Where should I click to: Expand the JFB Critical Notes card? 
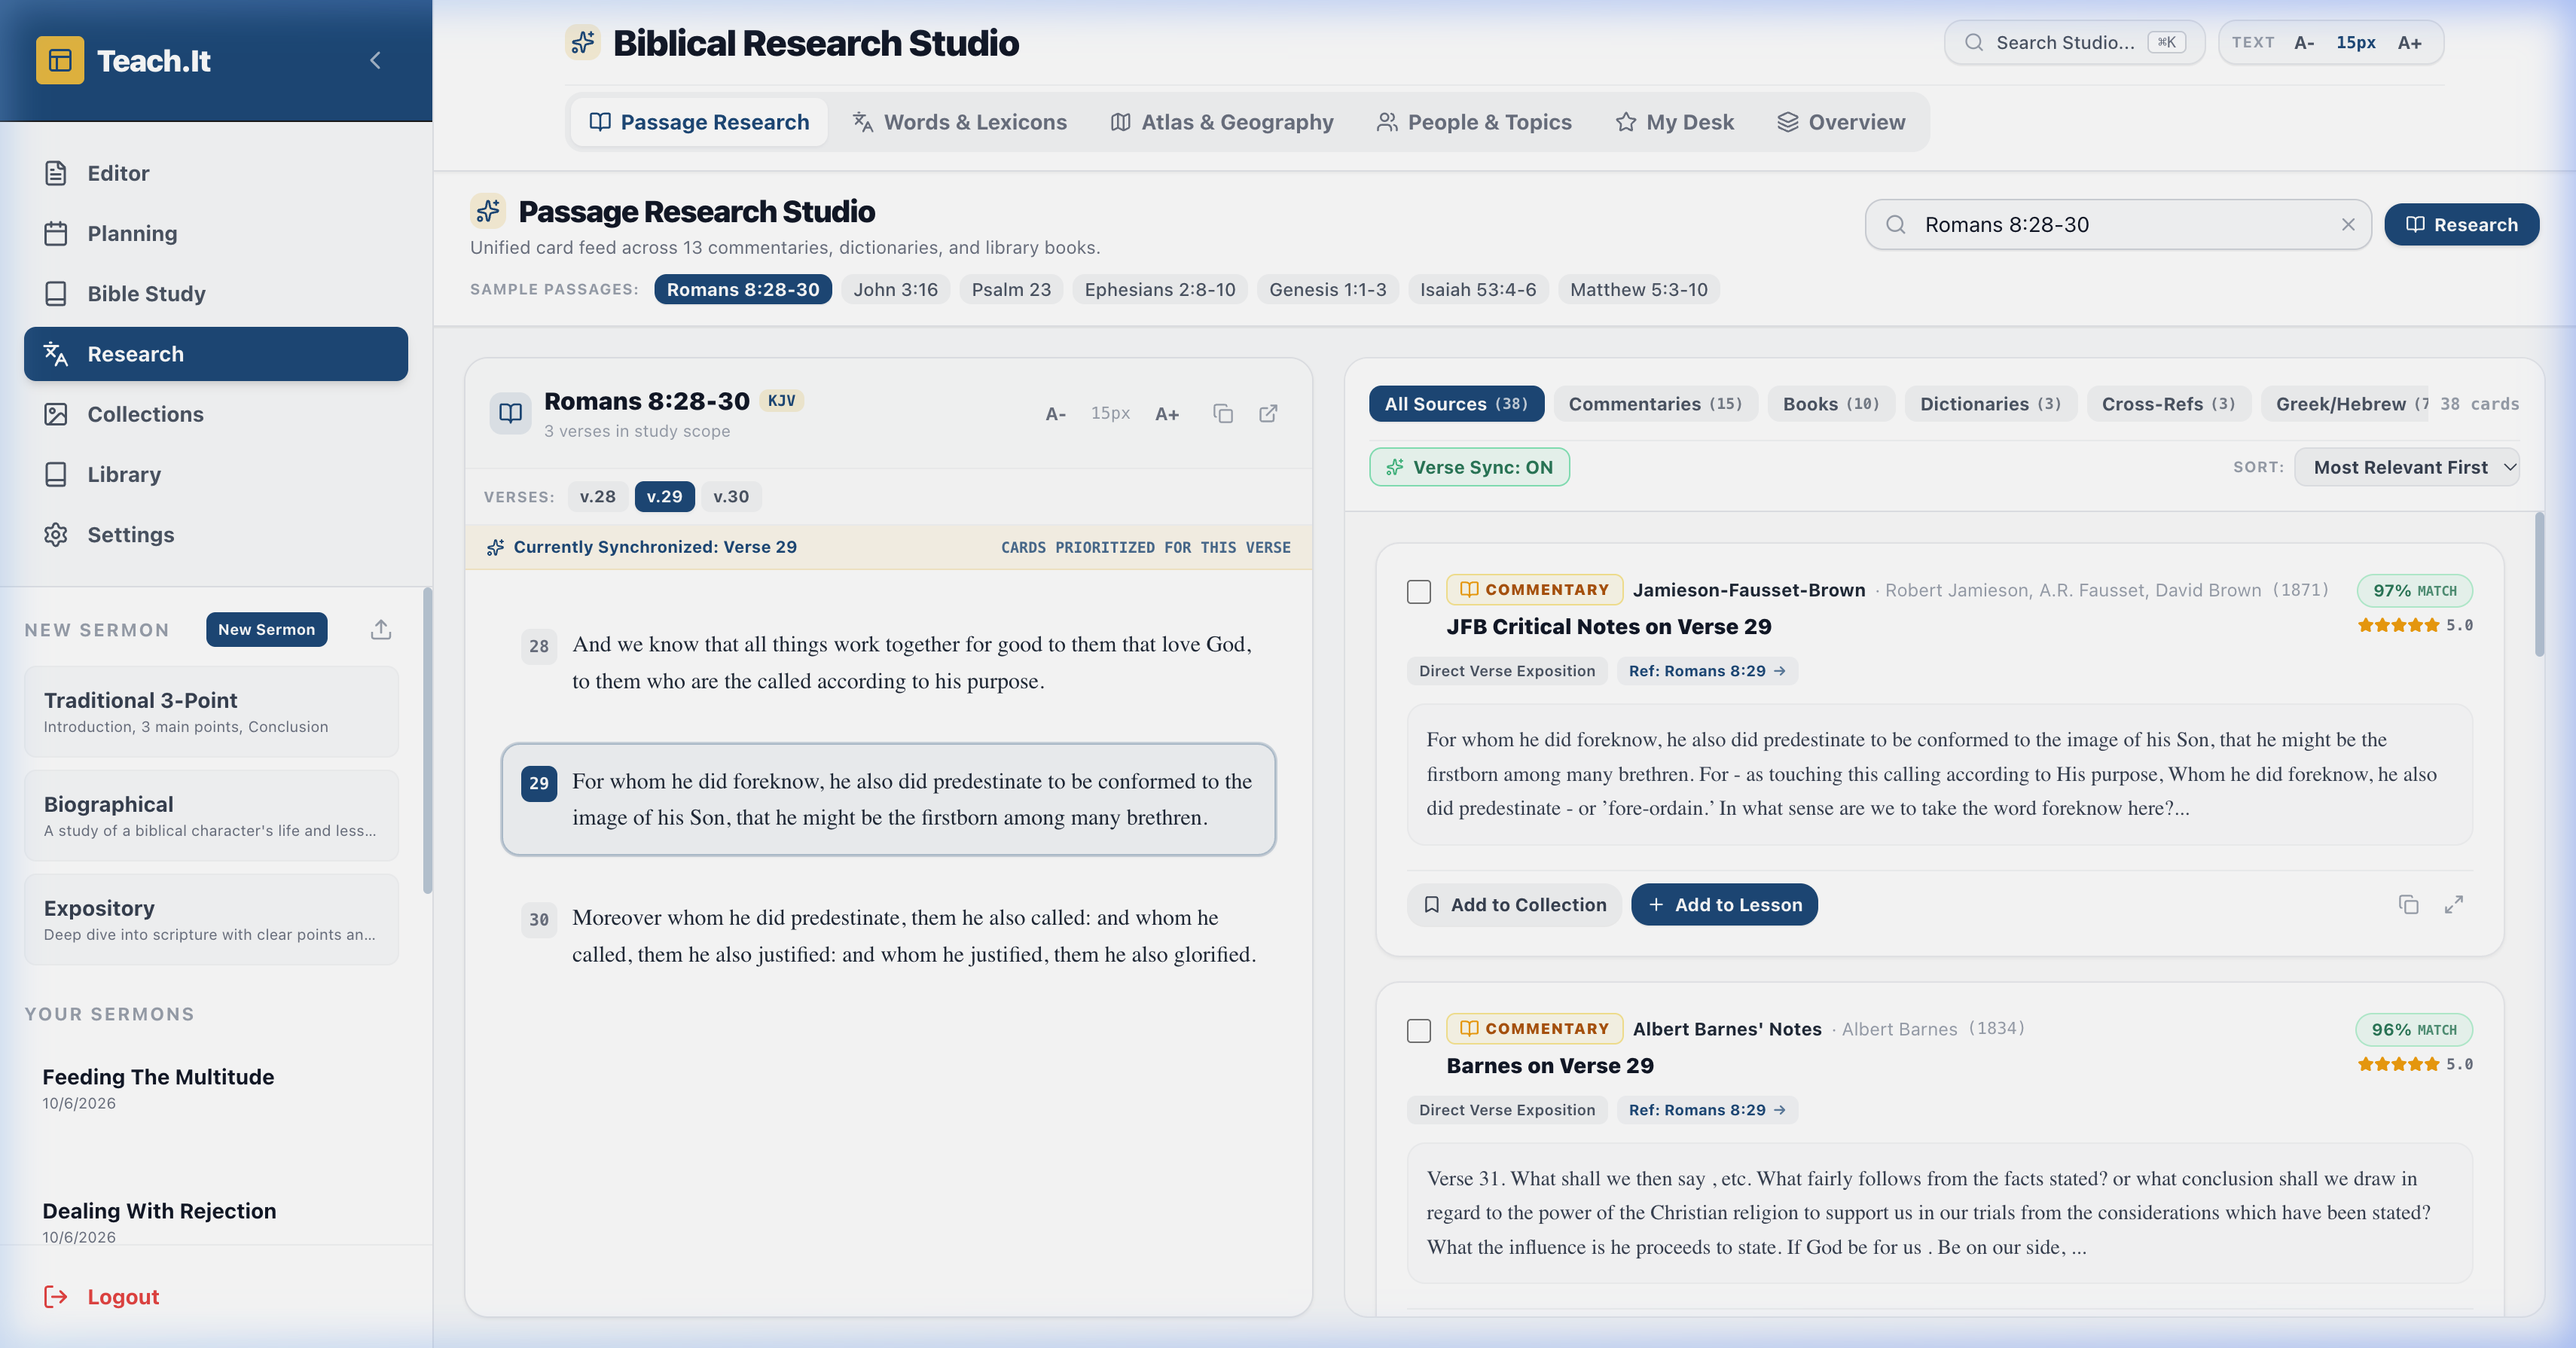pyautogui.click(x=2454, y=904)
